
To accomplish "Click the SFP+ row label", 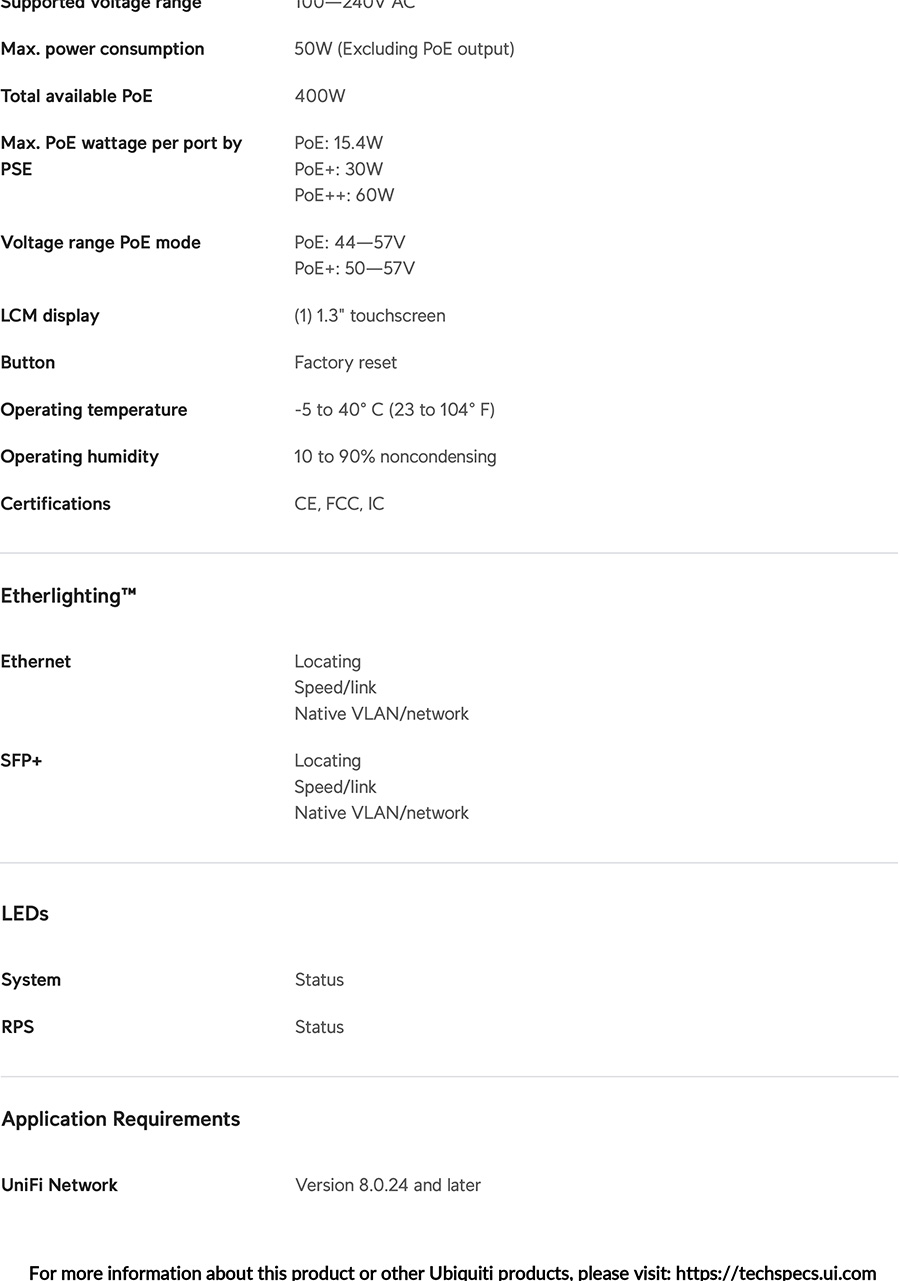I will click(22, 761).
